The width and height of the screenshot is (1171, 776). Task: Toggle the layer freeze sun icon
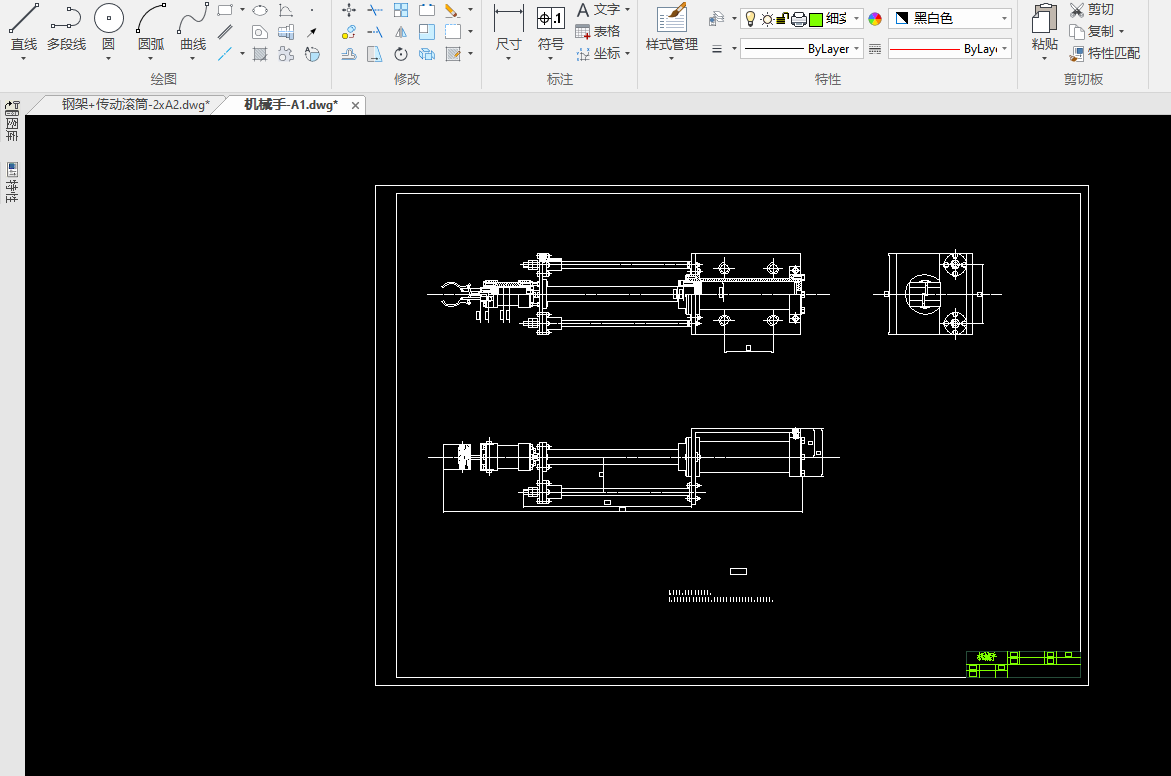[x=767, y=19]
